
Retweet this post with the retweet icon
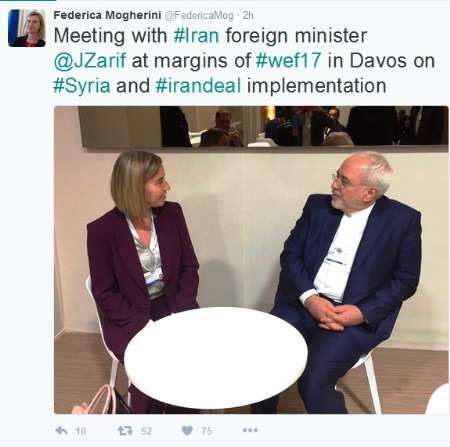point(126,431)
